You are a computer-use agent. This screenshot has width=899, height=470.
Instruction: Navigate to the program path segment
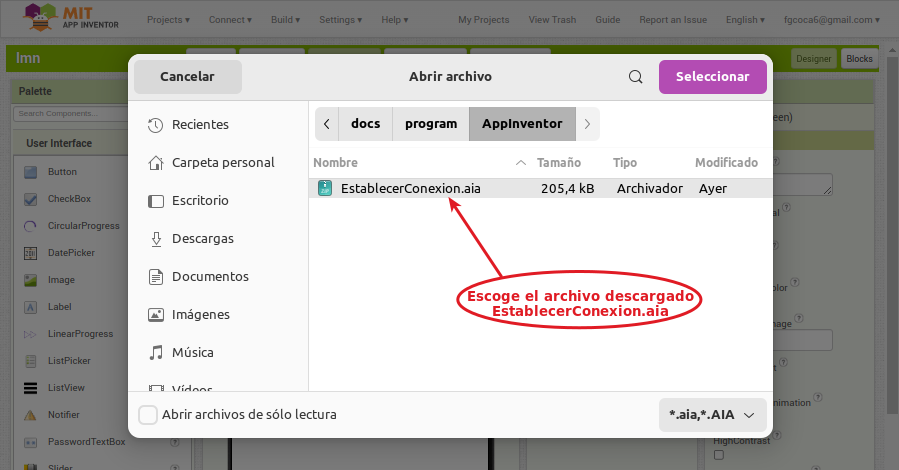[x=431, y=124]
